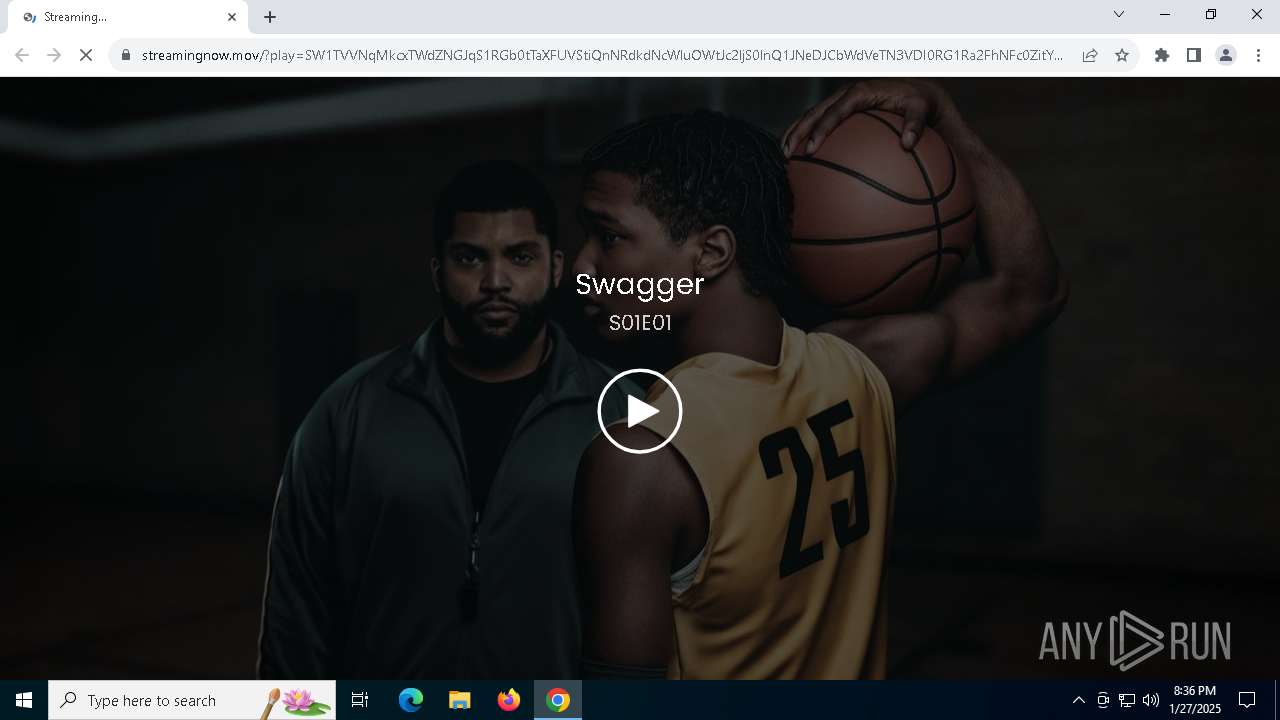Click the Swagger title text
This screenshot has width=1280, height=720.
click(x=640, y=285)
